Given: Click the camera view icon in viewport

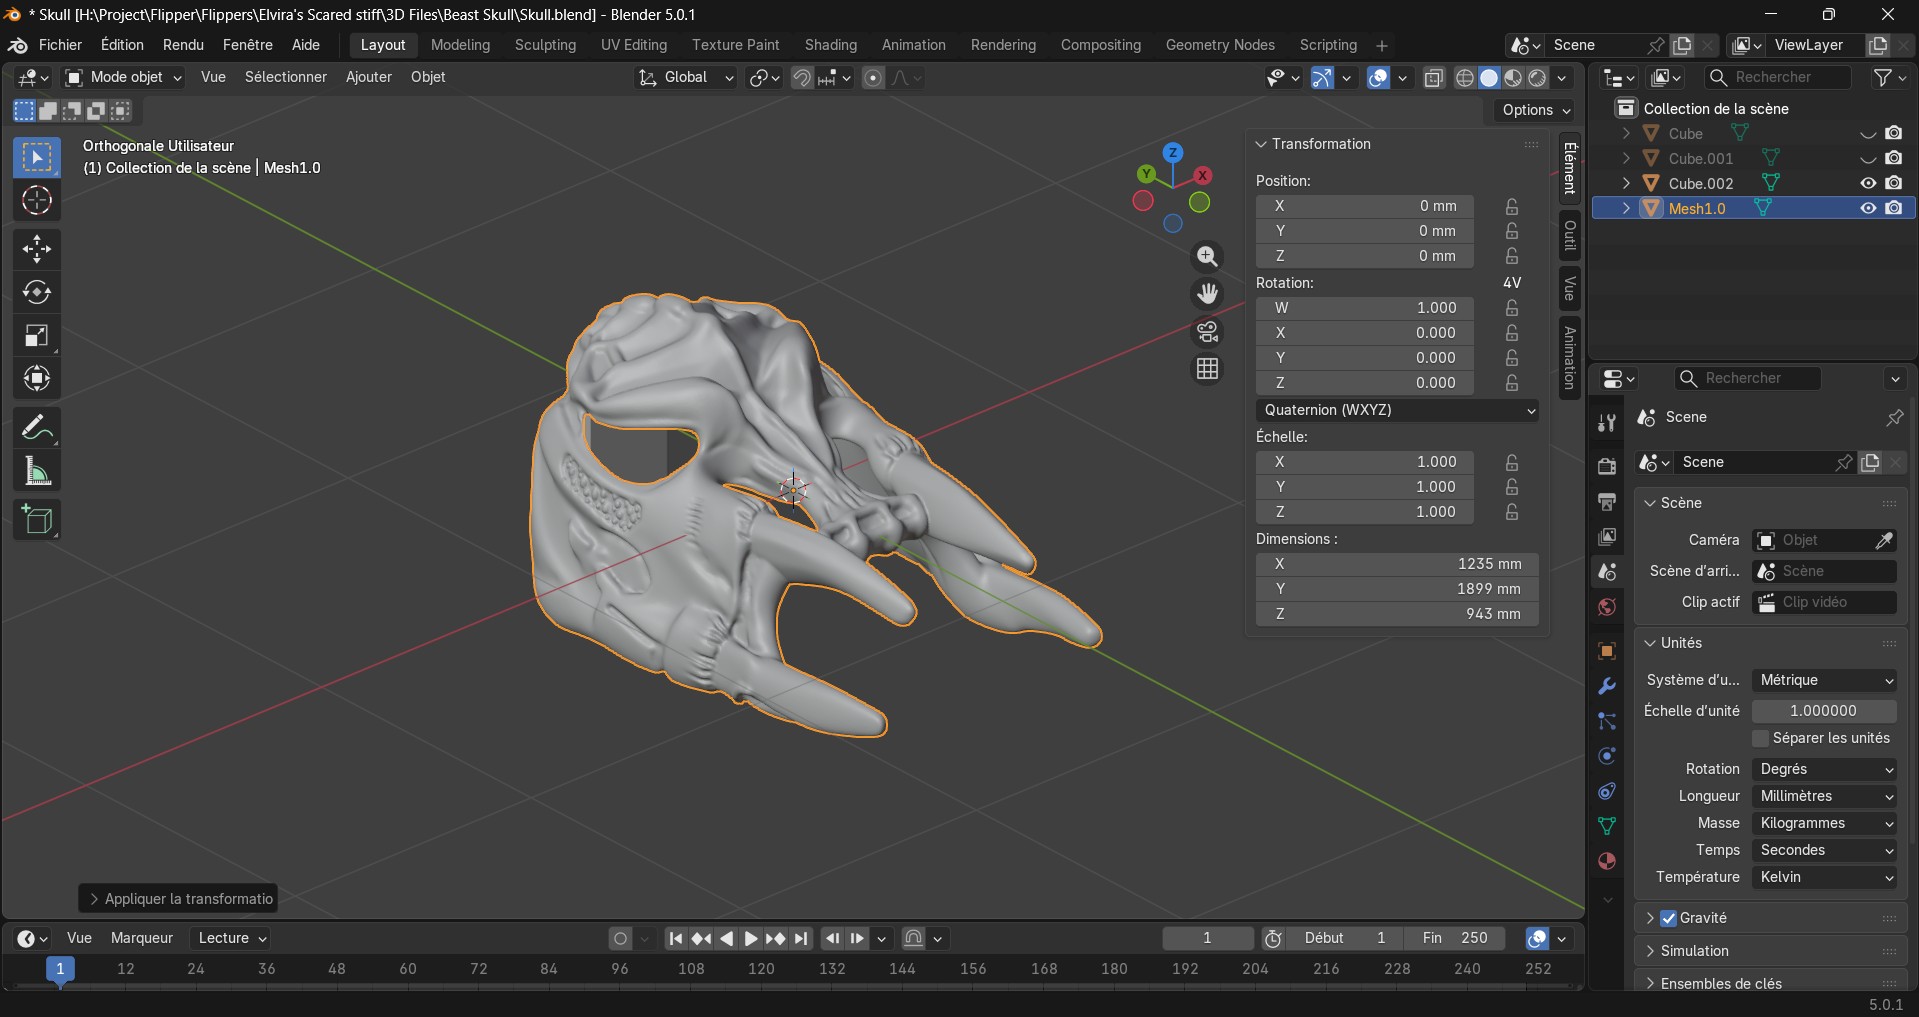Looking at the screenshot, I should tap(1207, 332).
